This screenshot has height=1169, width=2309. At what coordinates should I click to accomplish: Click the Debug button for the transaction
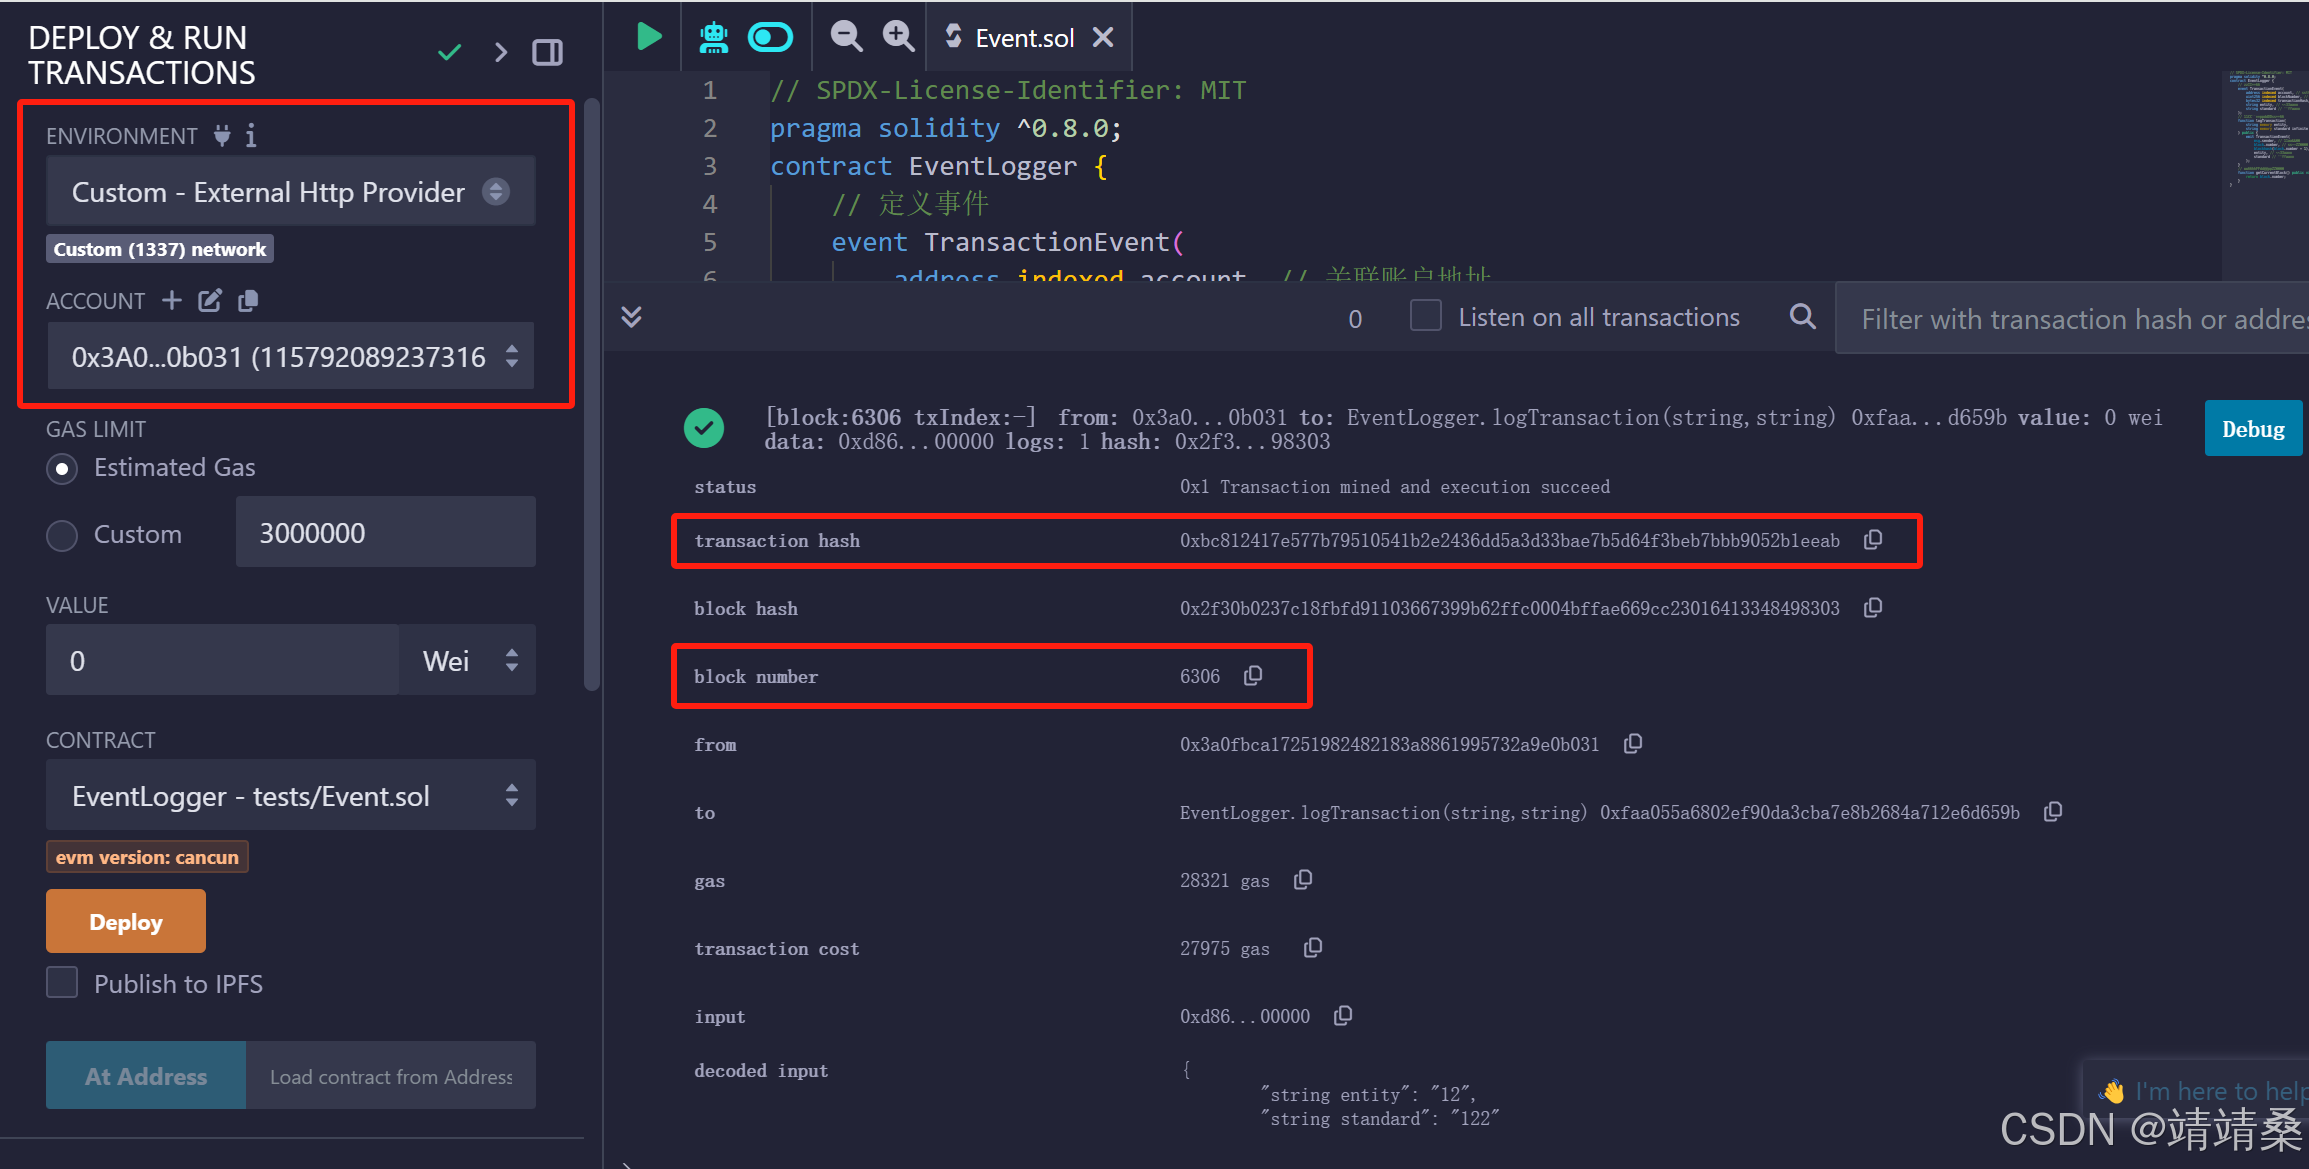[2252, 429]
